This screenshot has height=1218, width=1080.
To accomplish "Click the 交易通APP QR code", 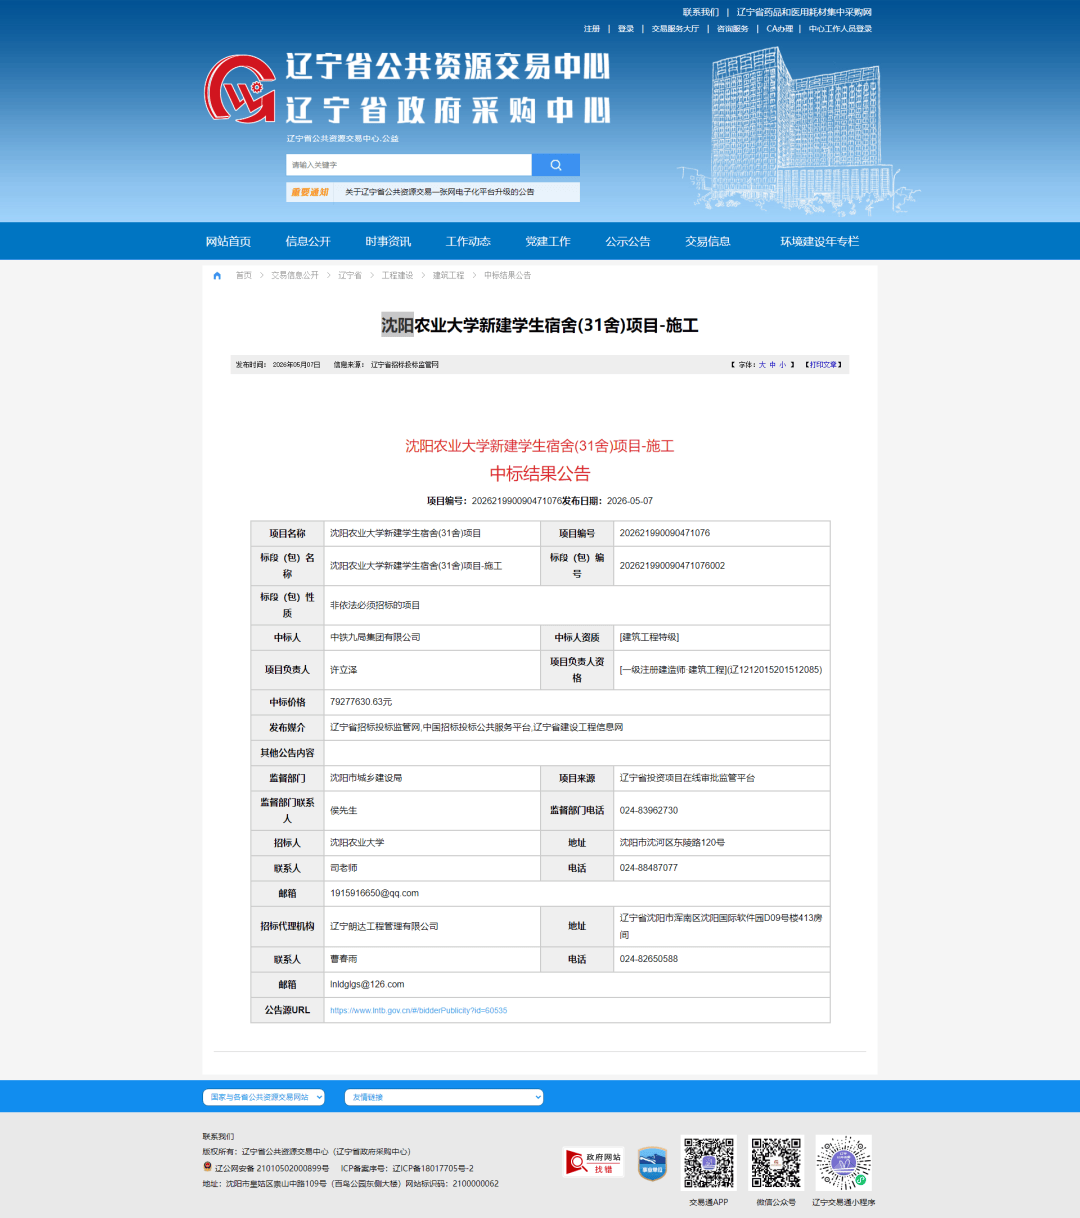I will tap(708, 1162).
